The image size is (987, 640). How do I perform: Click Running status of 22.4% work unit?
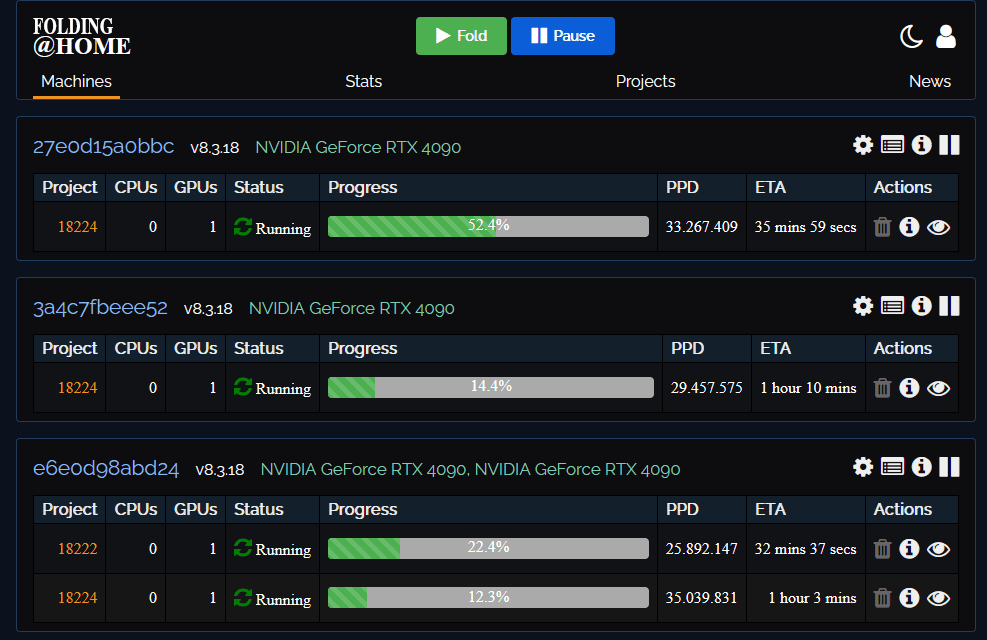click(273, 549)
